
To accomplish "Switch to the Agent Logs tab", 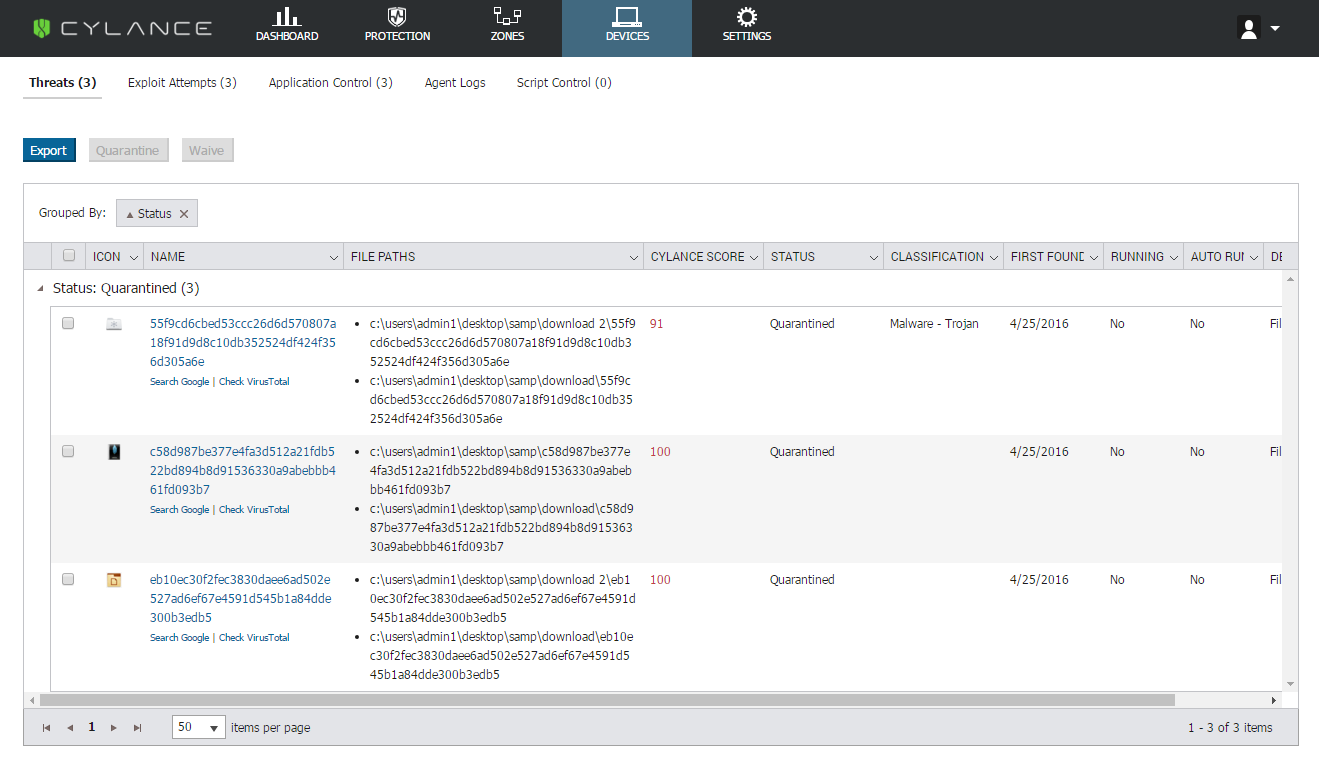I will click(455, 83).
